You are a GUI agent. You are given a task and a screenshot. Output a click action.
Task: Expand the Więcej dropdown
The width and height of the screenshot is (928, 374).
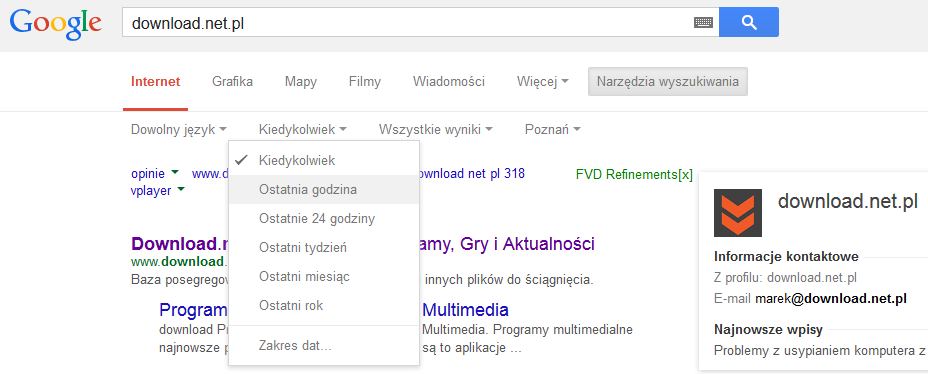[x=542, y=82]
